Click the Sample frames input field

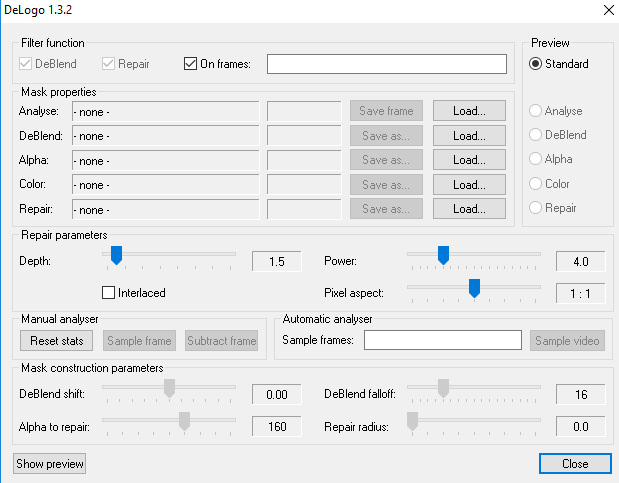click(443, 340)
